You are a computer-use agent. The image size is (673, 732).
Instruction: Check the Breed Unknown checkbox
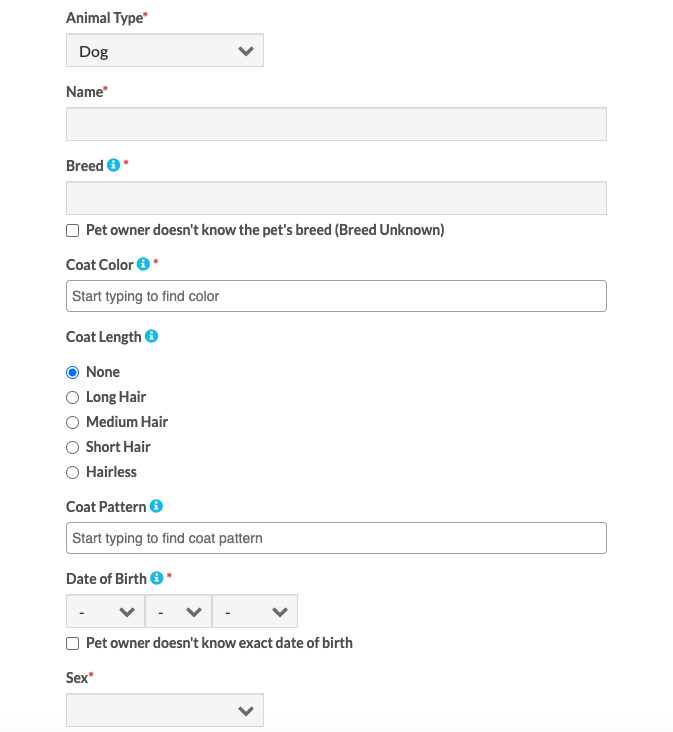click(72, 231)
